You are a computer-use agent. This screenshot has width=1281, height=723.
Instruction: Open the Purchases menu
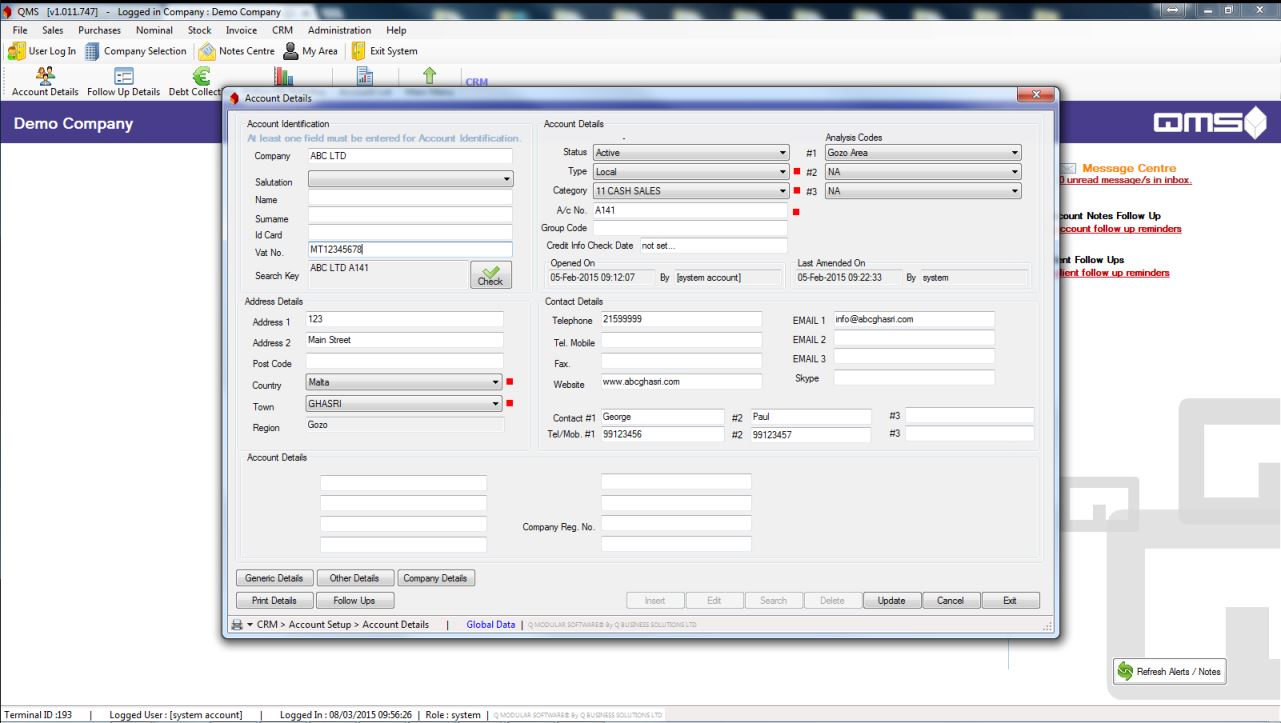[x=100, y=30]
